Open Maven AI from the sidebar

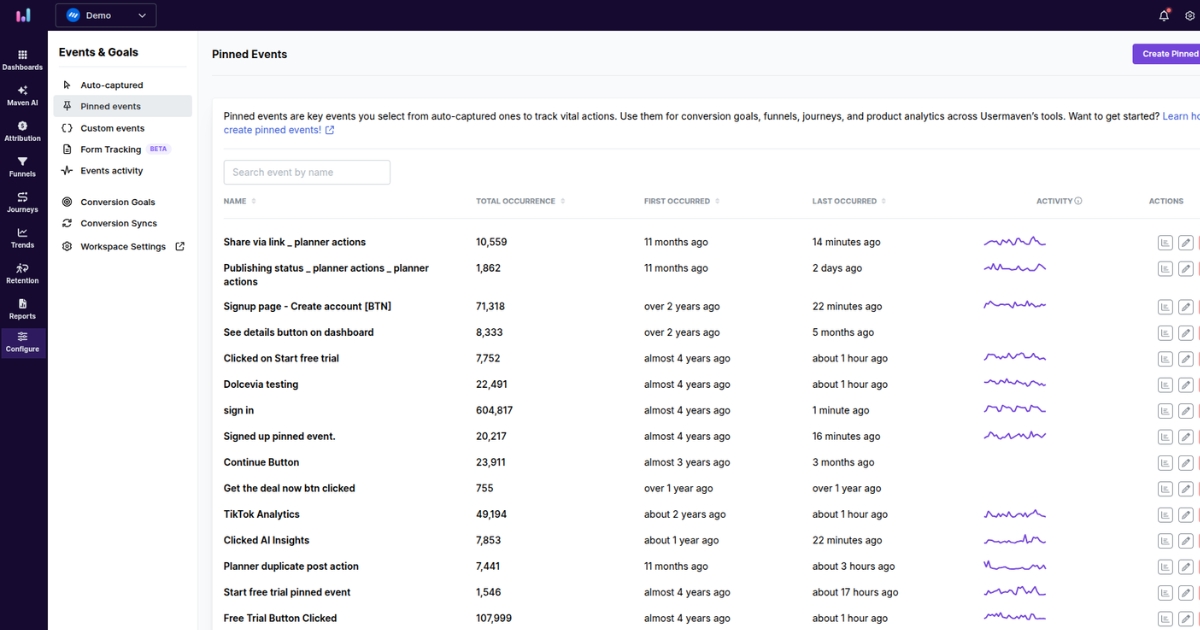pyautogui.click(x=23, y=95)
